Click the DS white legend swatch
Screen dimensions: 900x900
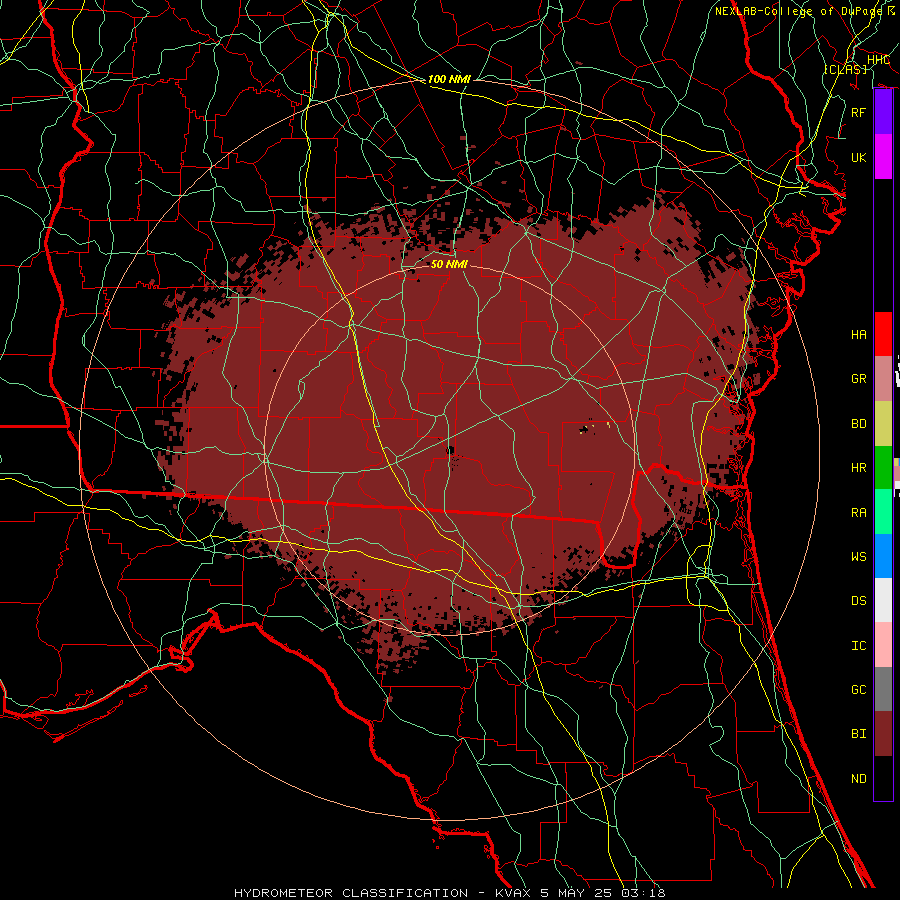point(883,600)
